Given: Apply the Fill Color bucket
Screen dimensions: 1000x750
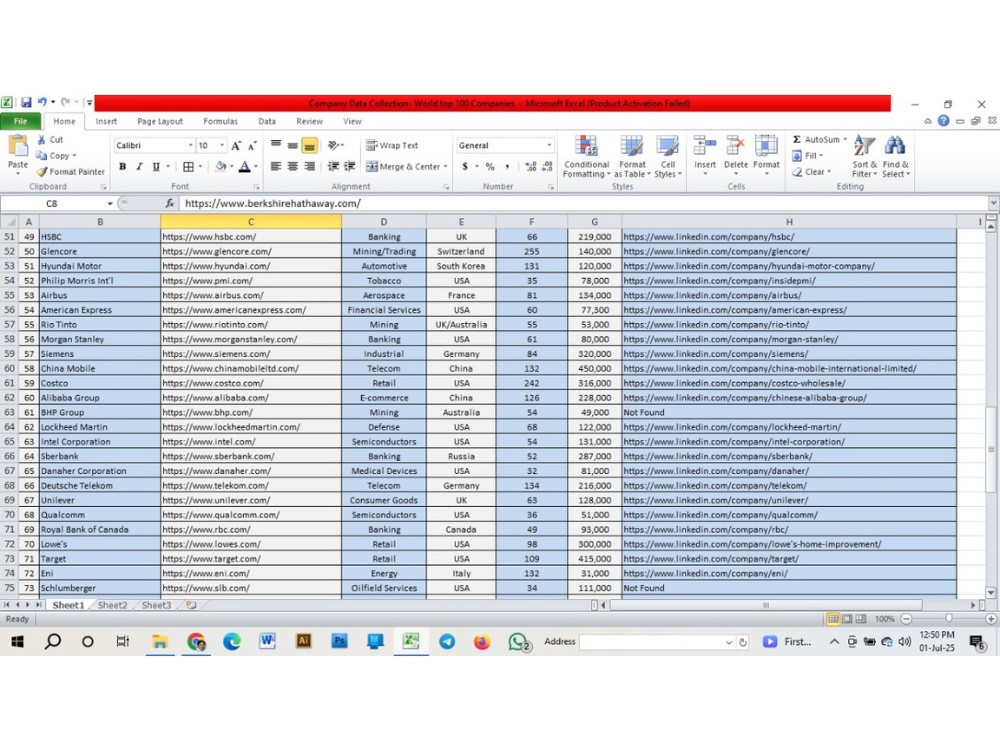Looking at the screenshot, I should [221, 166].
